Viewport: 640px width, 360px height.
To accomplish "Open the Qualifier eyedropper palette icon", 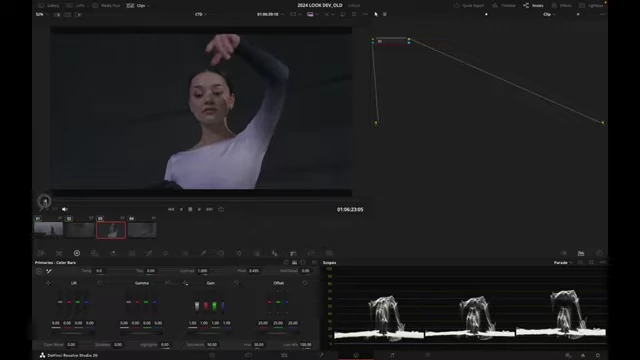I will 203,253.
